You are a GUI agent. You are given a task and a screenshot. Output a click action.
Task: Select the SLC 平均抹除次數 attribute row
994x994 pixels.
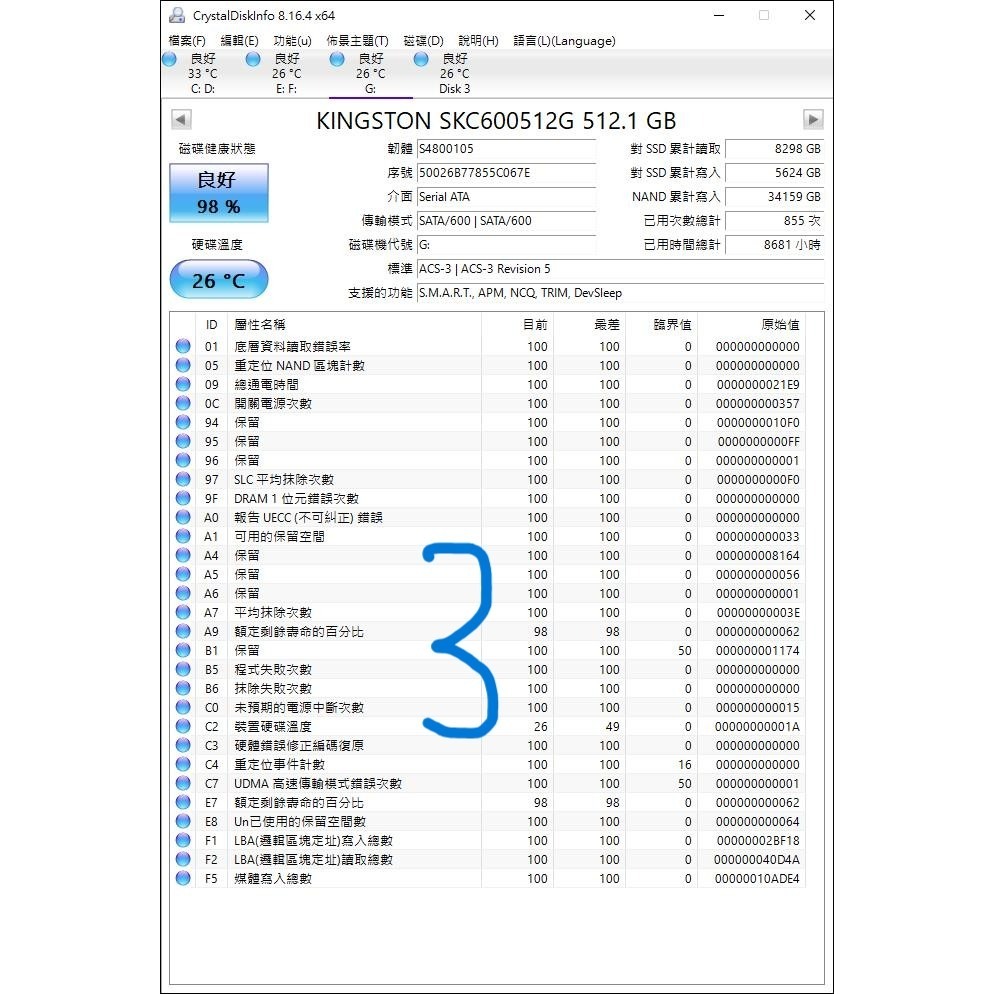click(x=488, y=479)
